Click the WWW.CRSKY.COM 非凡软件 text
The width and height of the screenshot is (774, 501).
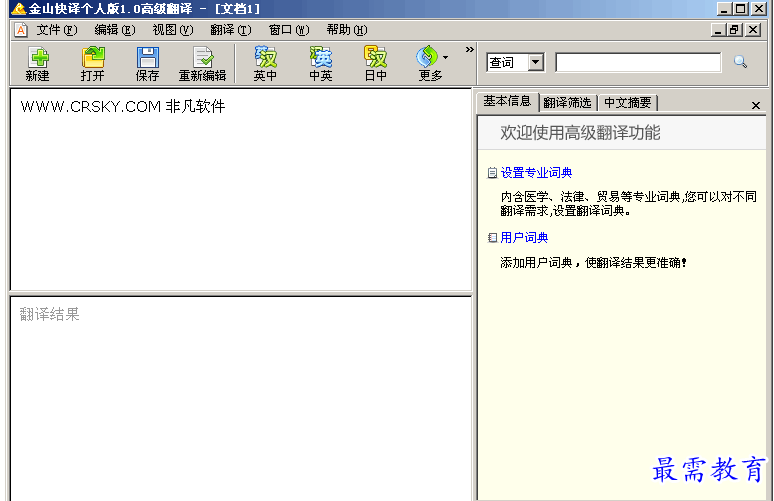123,106
